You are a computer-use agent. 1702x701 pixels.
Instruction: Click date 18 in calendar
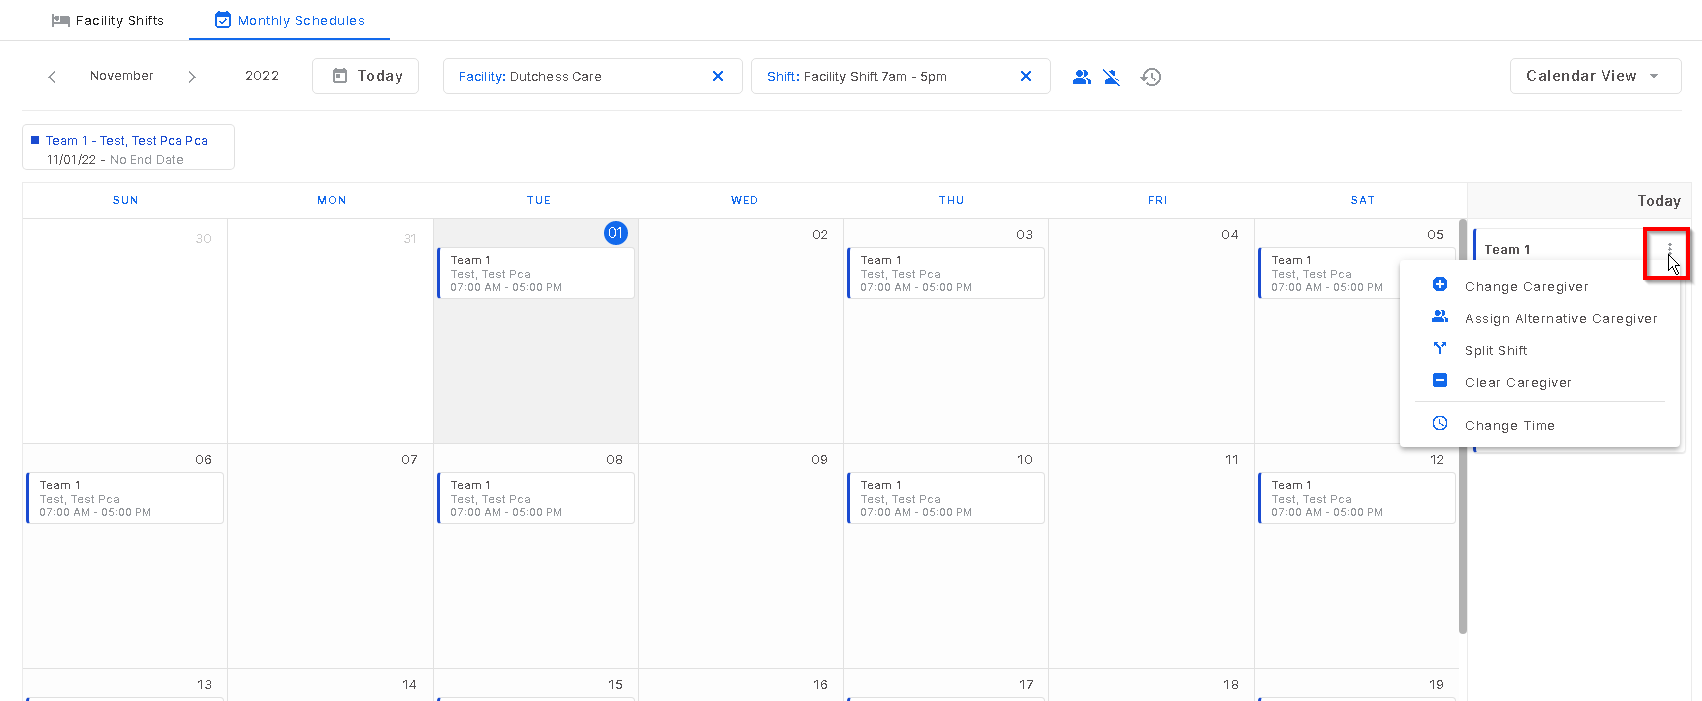click(1231, 684)
